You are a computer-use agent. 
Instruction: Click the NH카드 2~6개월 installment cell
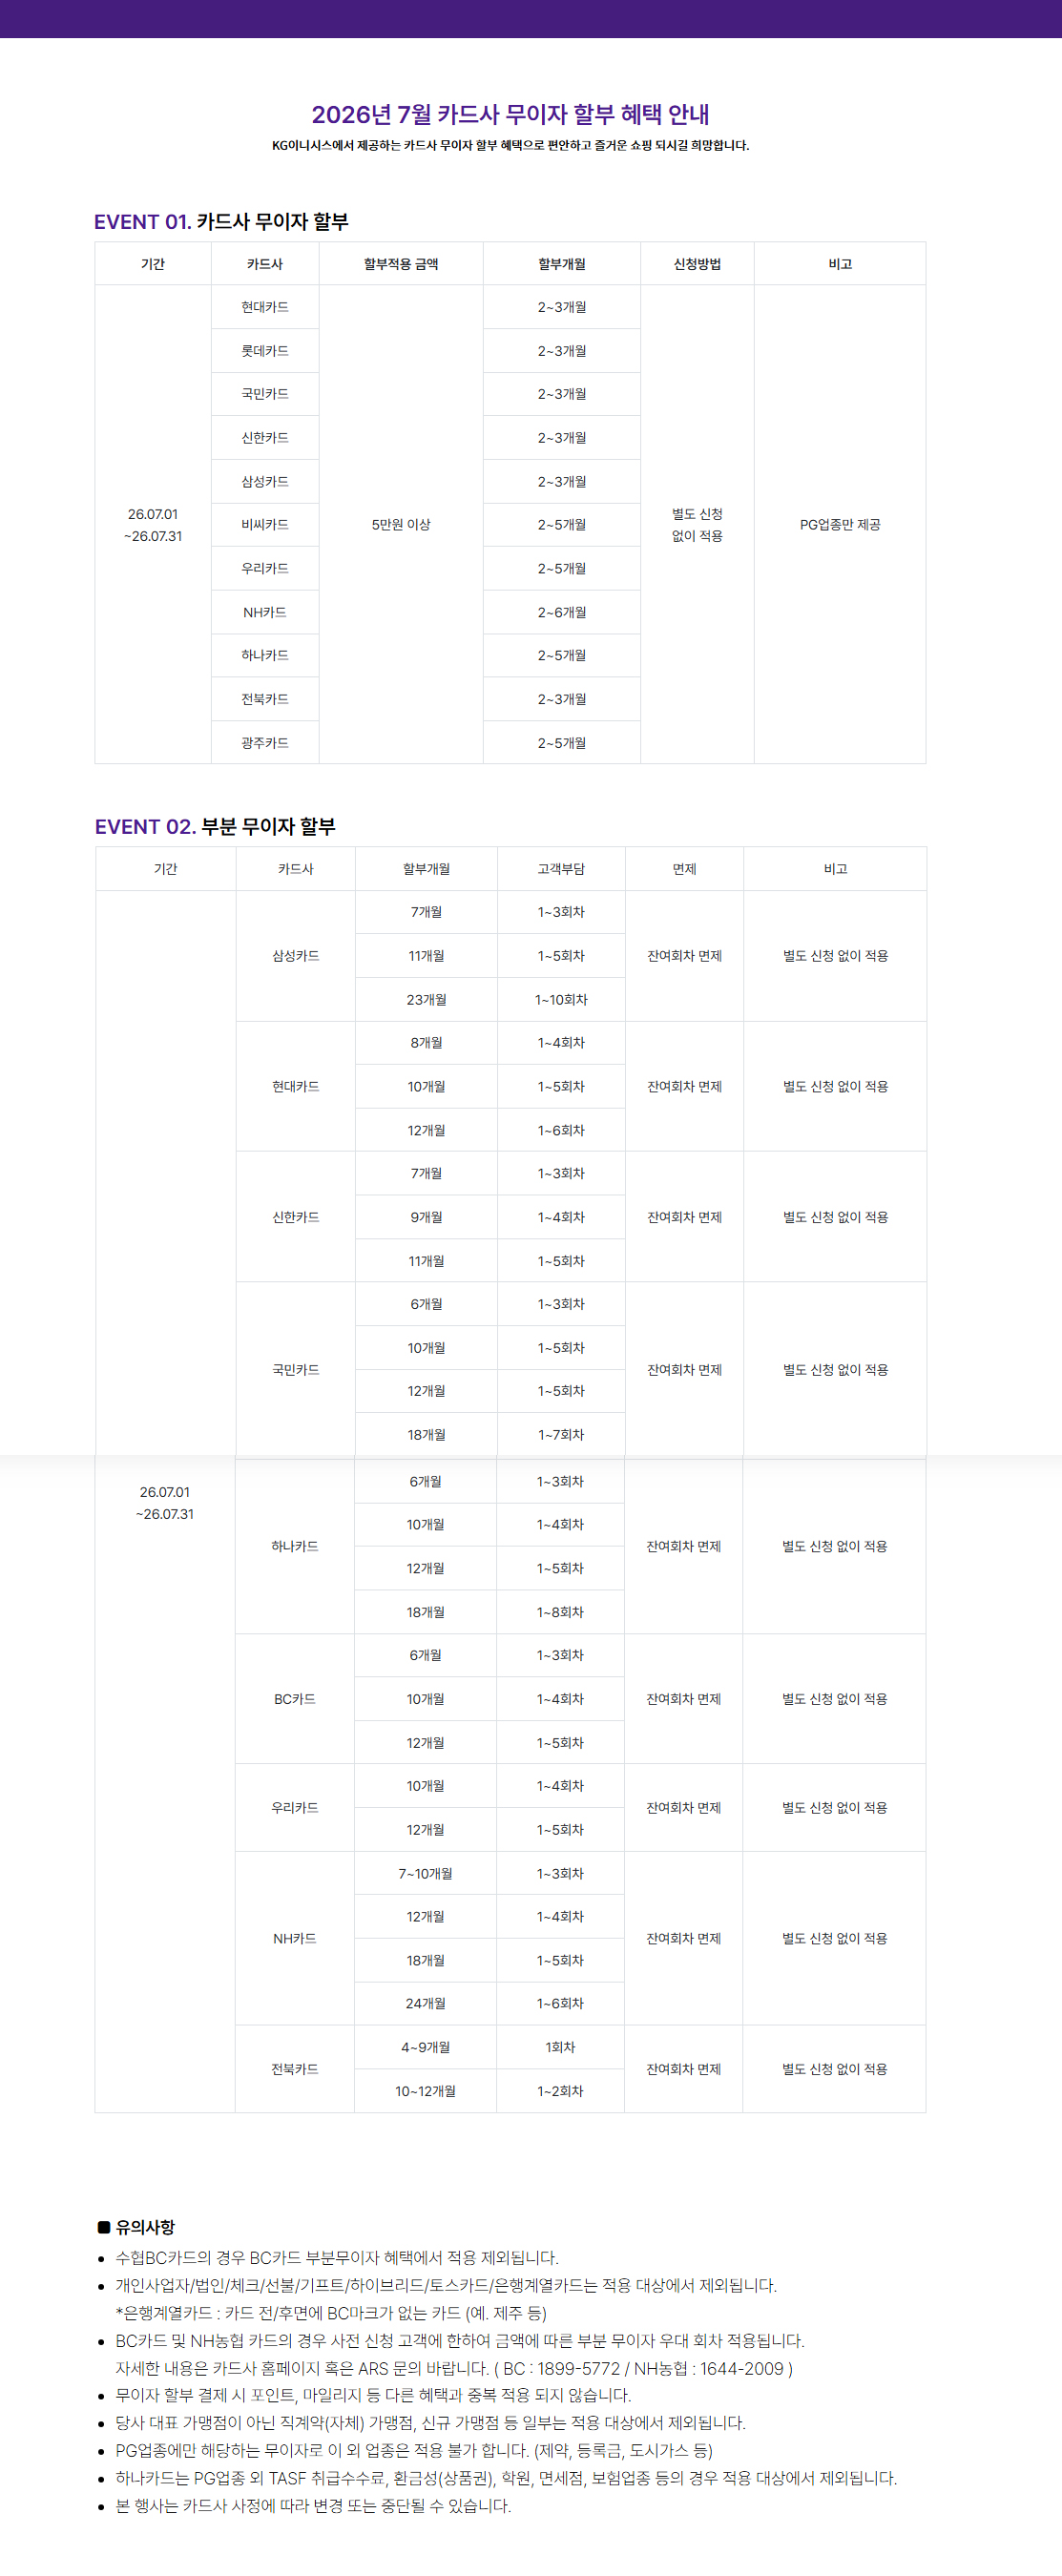pos(562,612)
